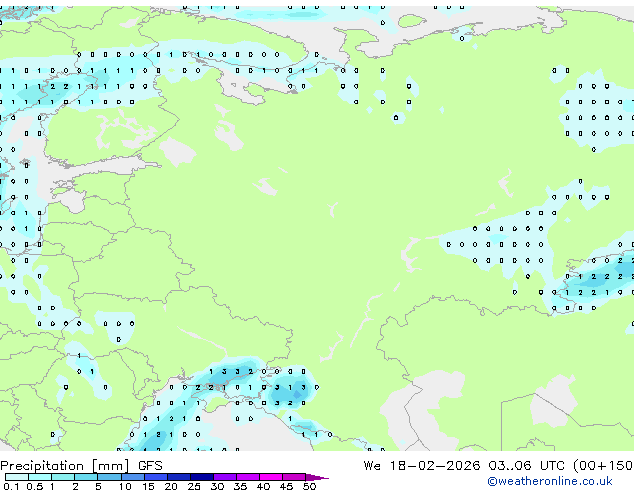Pick the 0.1–0.5 mm legend color swatch
This screenshot has width=634, height=490.
(17, 477)
